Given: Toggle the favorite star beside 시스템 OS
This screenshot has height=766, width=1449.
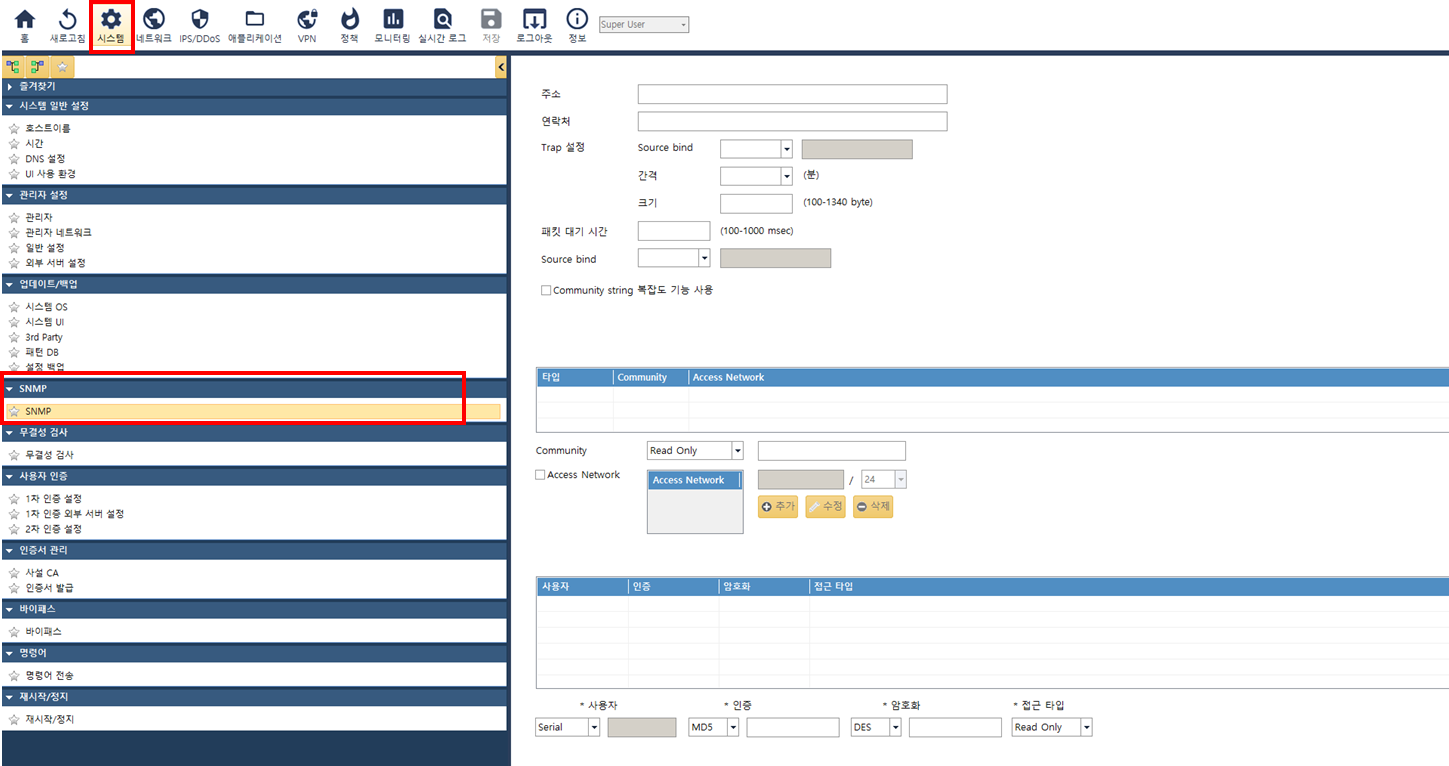Looking at the screenshot, I should coord(14,307).
